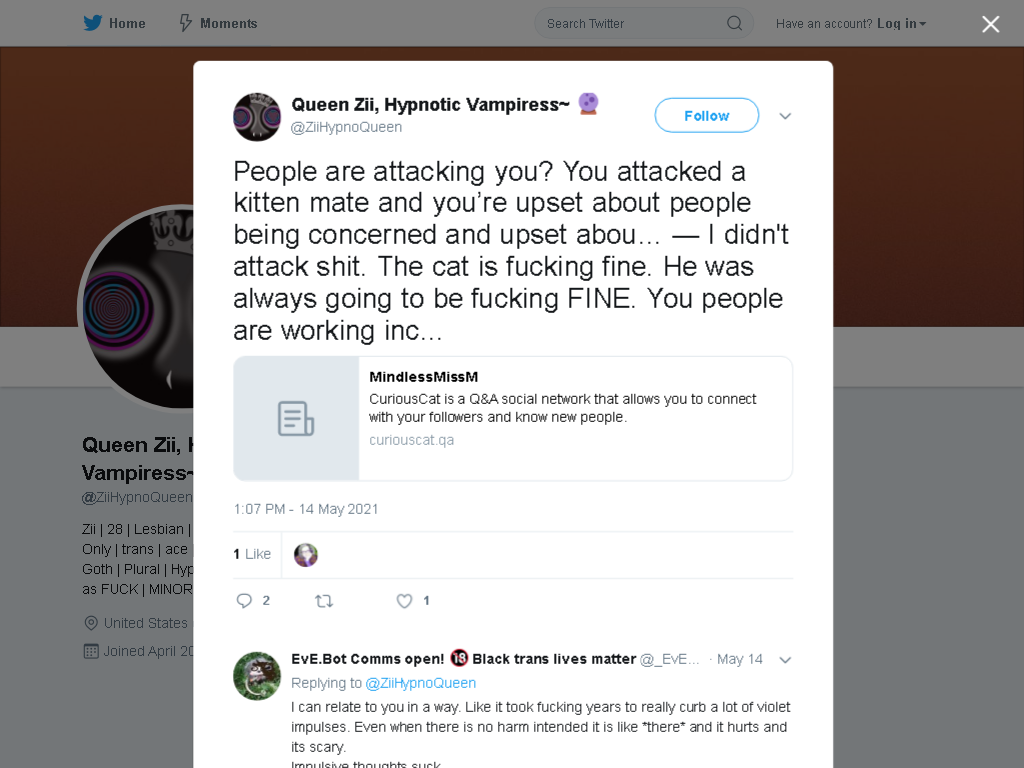Open the Moments menu item

218,24
